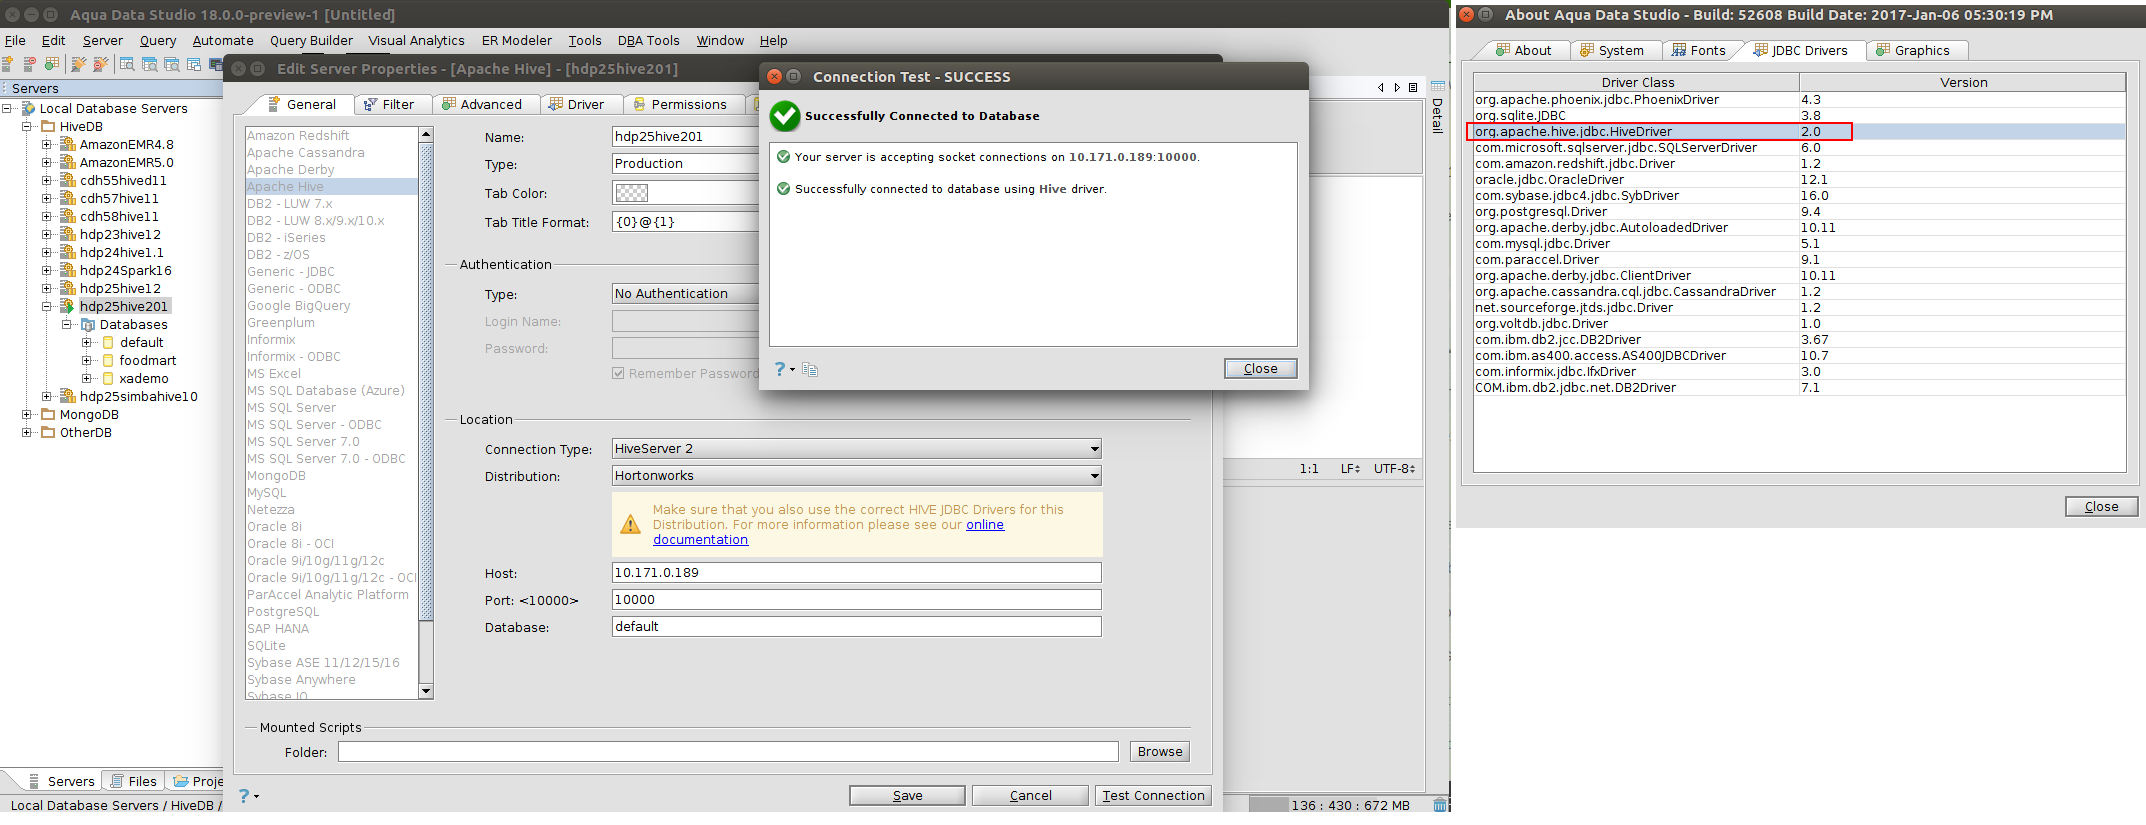Click the grid icon above the Detail side tab
This screenshot has height=825, width=2146.
click(1438, 86)
